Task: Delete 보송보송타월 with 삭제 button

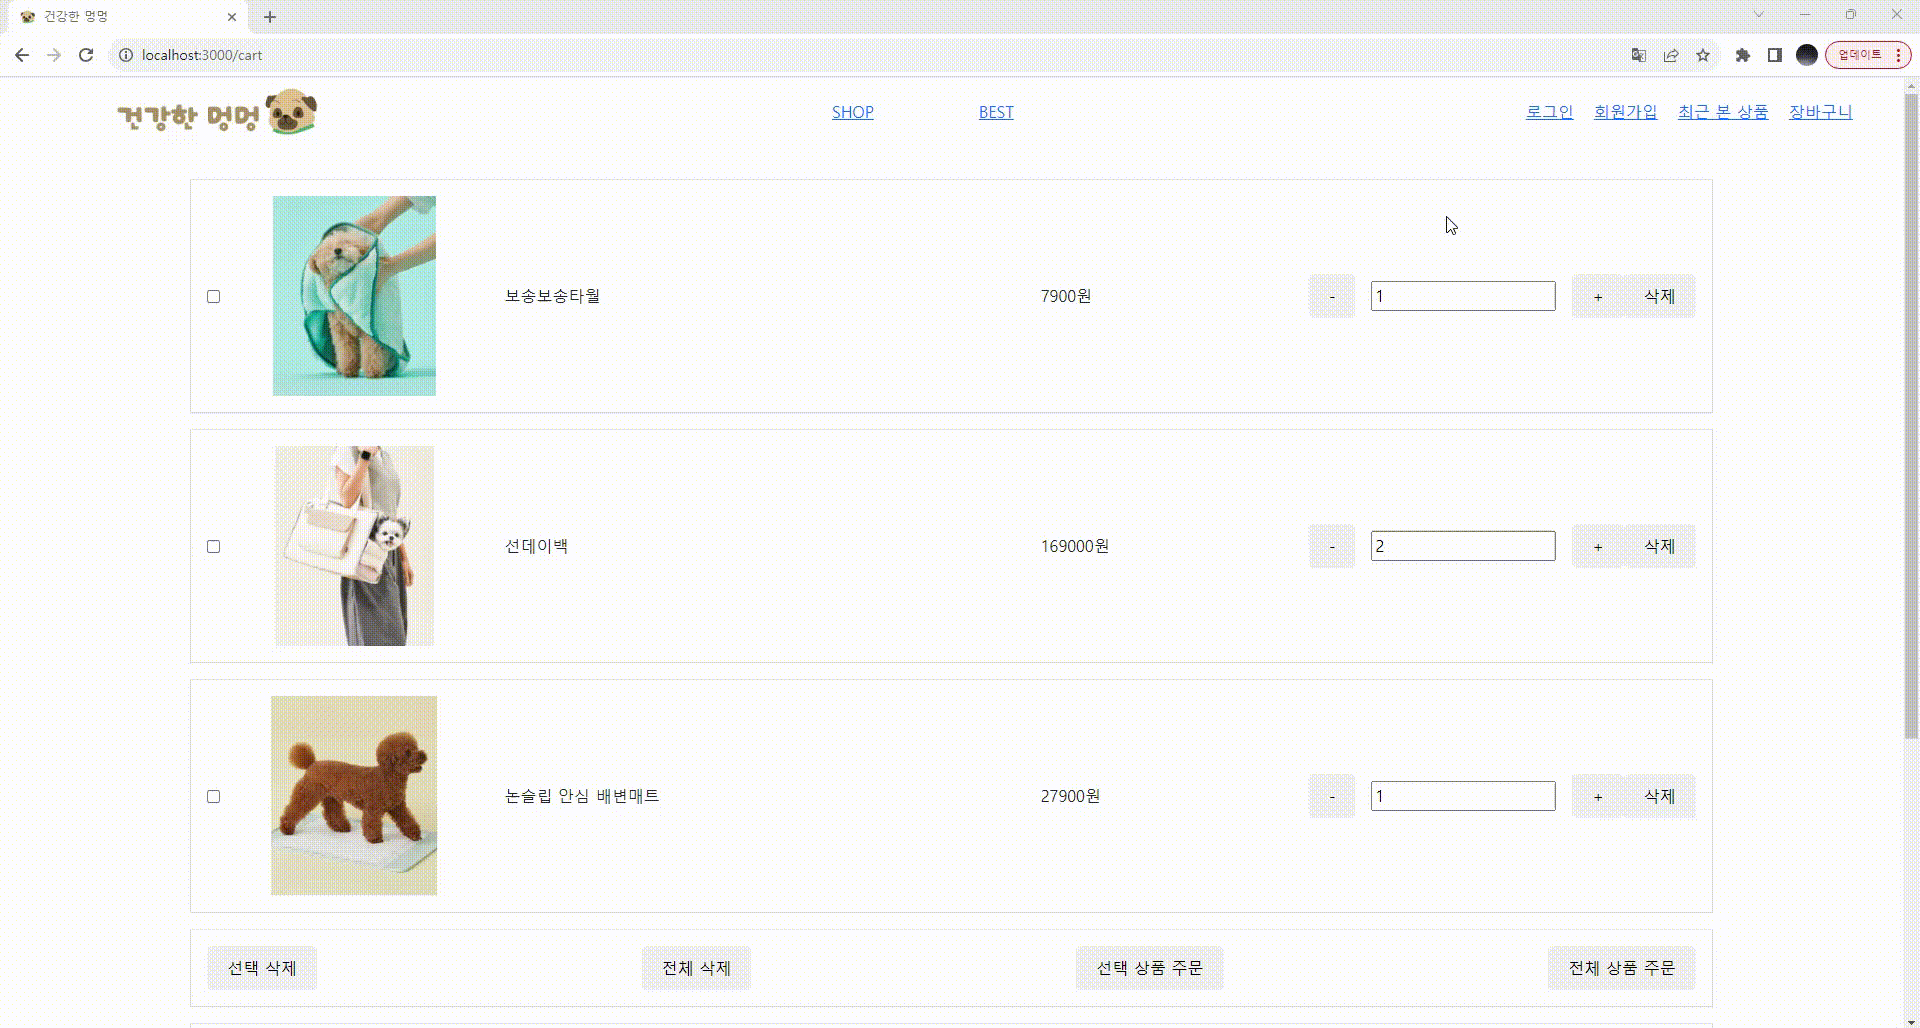Action: click(x=1660, y=296)
